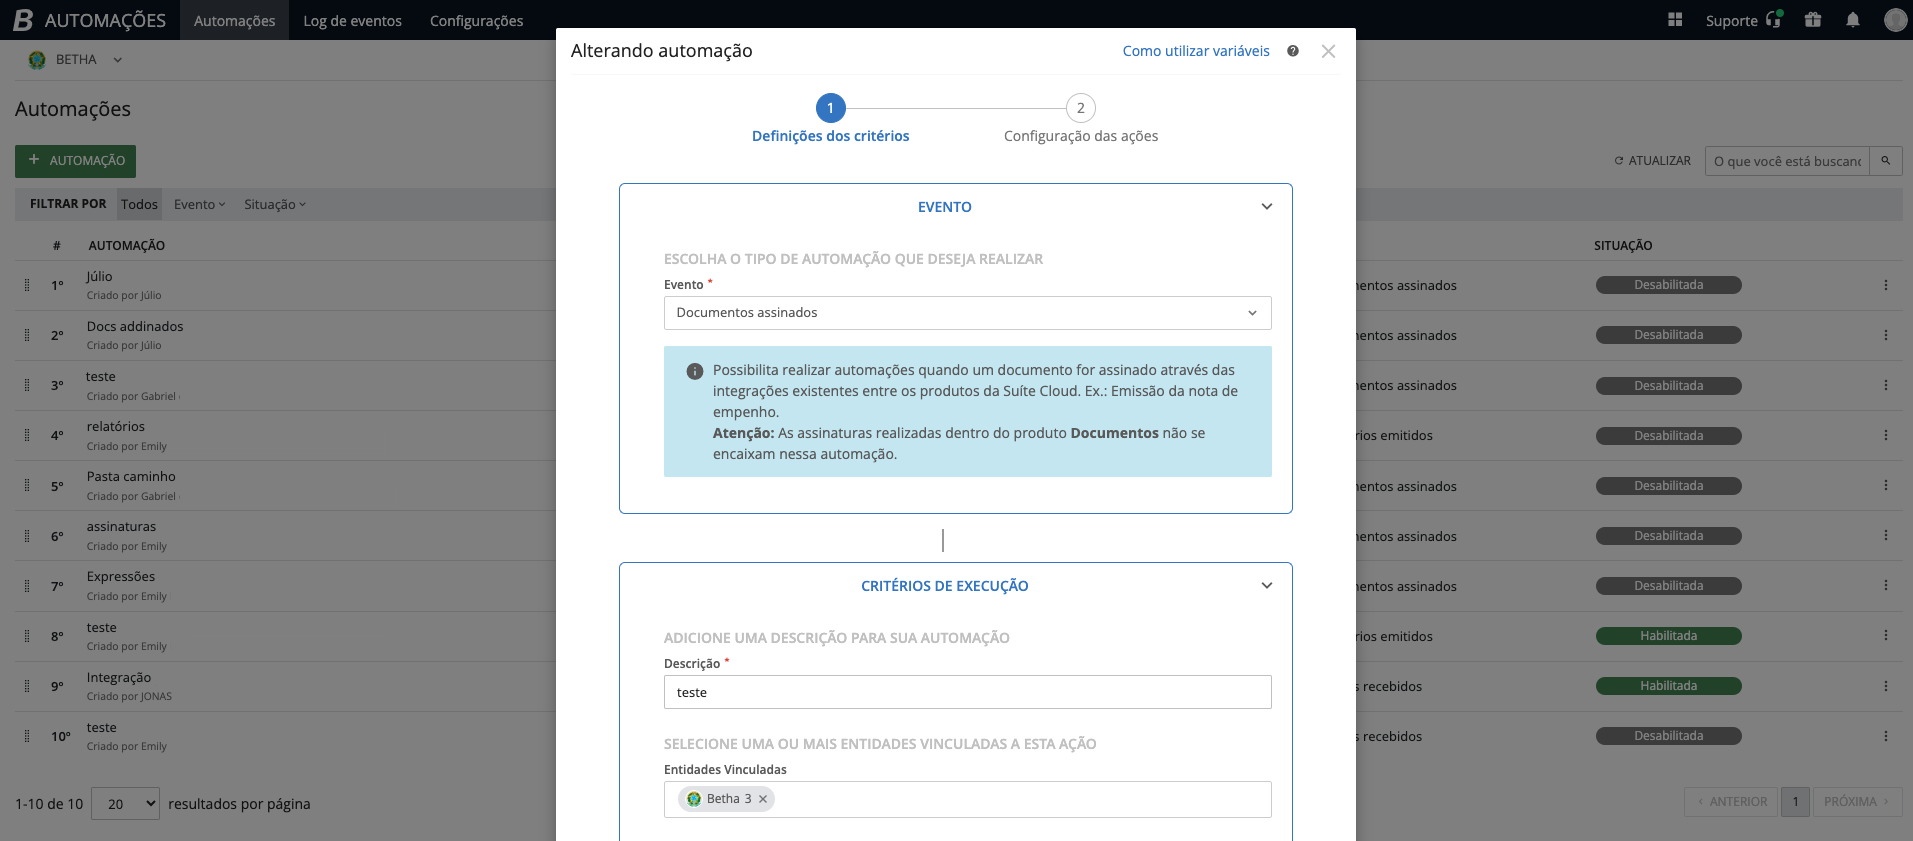This screenshot has width=1913, height=841.
Task: Expand the Situação filter
Action: [x=275, y=205]
